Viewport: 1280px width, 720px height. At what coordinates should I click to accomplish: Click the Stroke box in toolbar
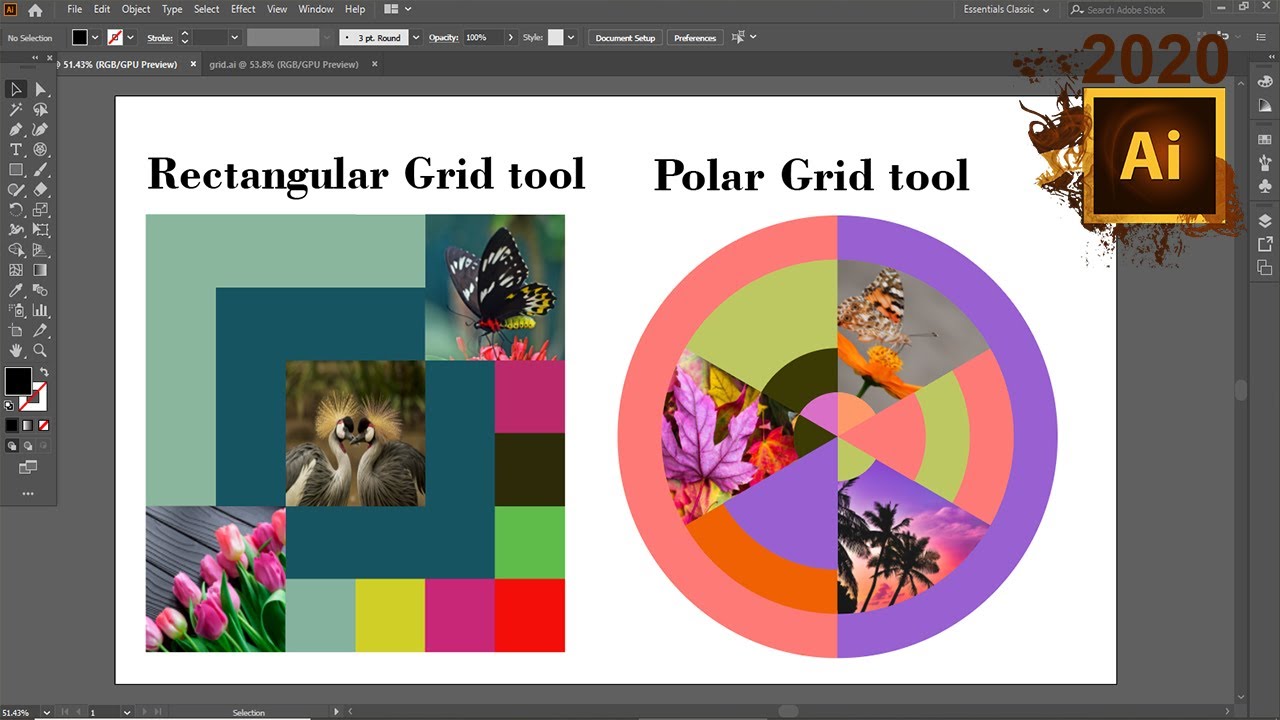pos(32,396)
